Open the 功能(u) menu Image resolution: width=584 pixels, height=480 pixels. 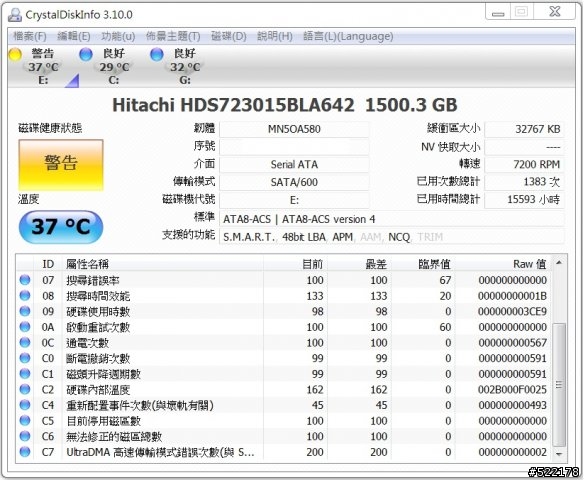click(118, 36)
